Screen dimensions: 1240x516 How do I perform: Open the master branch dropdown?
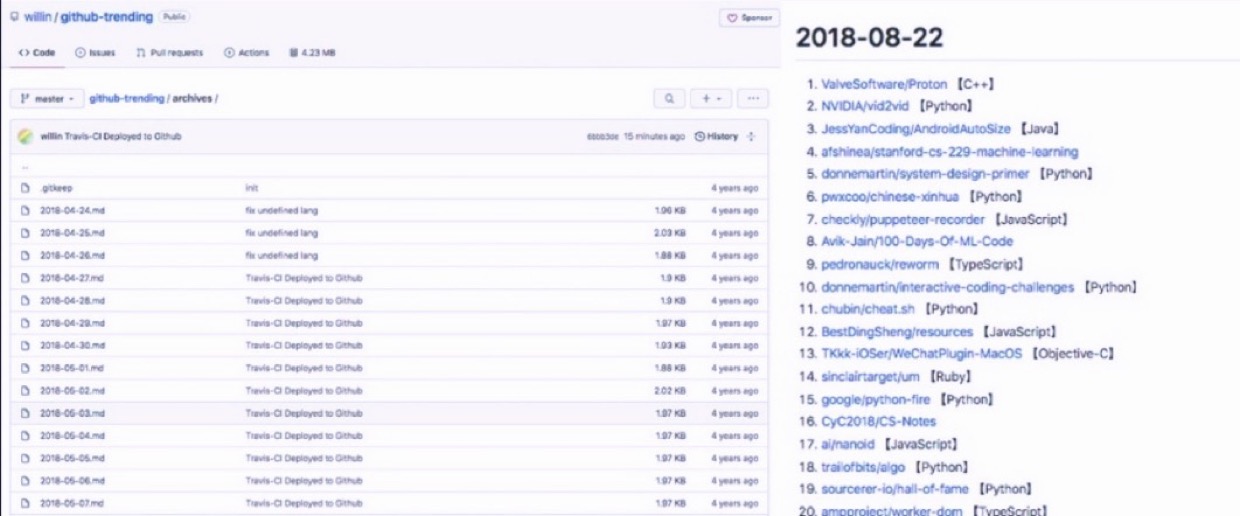[x=46, y=99]
